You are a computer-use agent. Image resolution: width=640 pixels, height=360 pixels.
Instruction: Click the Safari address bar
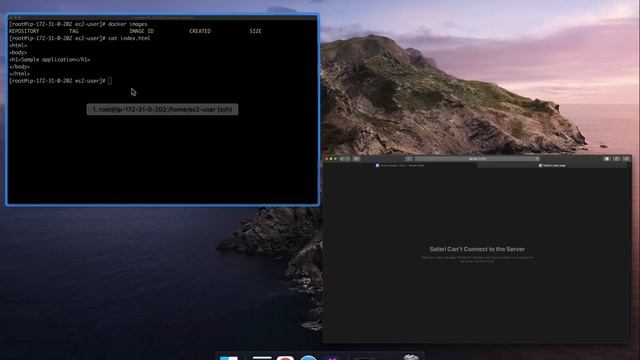tap(477, 159)
